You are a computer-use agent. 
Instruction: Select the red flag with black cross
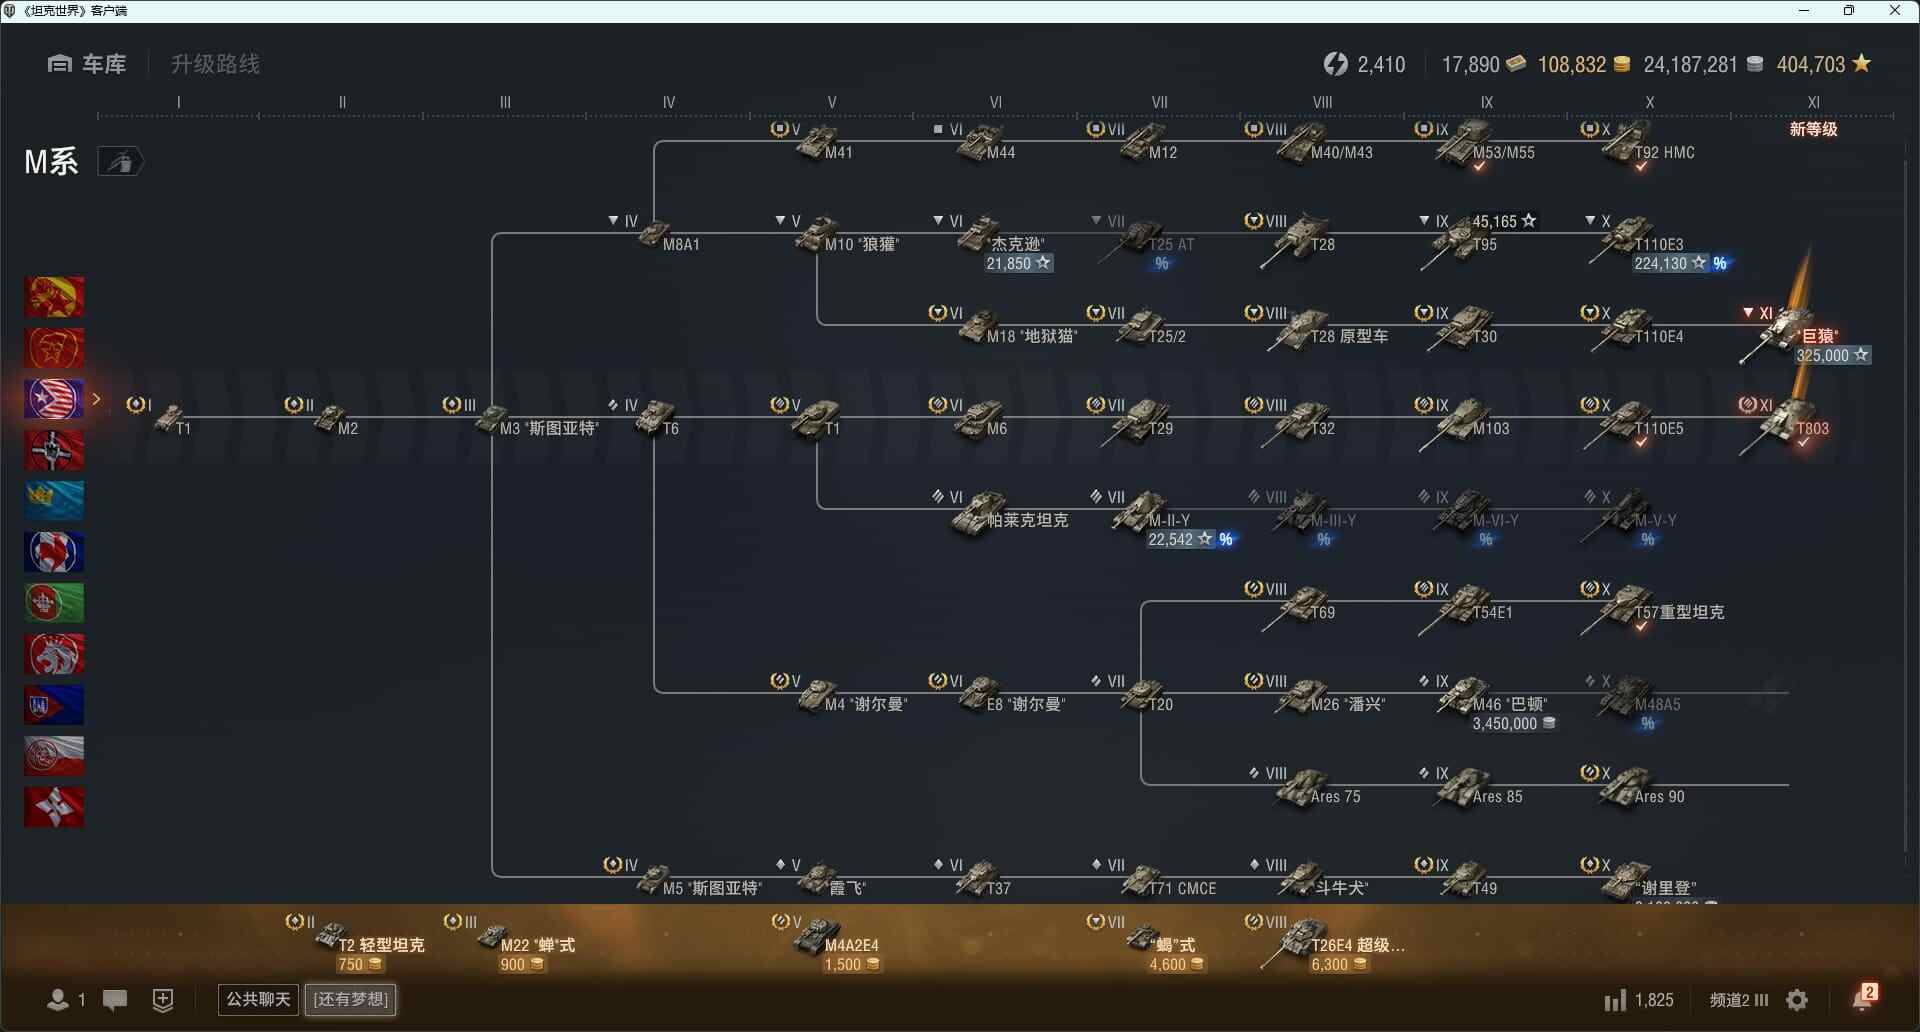tap(54, 450)
